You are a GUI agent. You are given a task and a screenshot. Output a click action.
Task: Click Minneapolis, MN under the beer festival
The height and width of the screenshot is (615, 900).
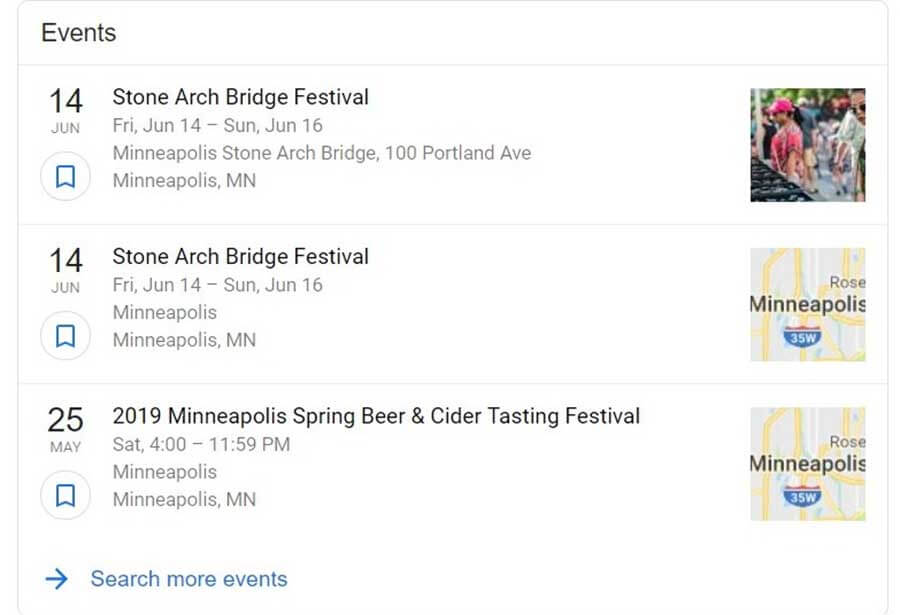point(184,499)
